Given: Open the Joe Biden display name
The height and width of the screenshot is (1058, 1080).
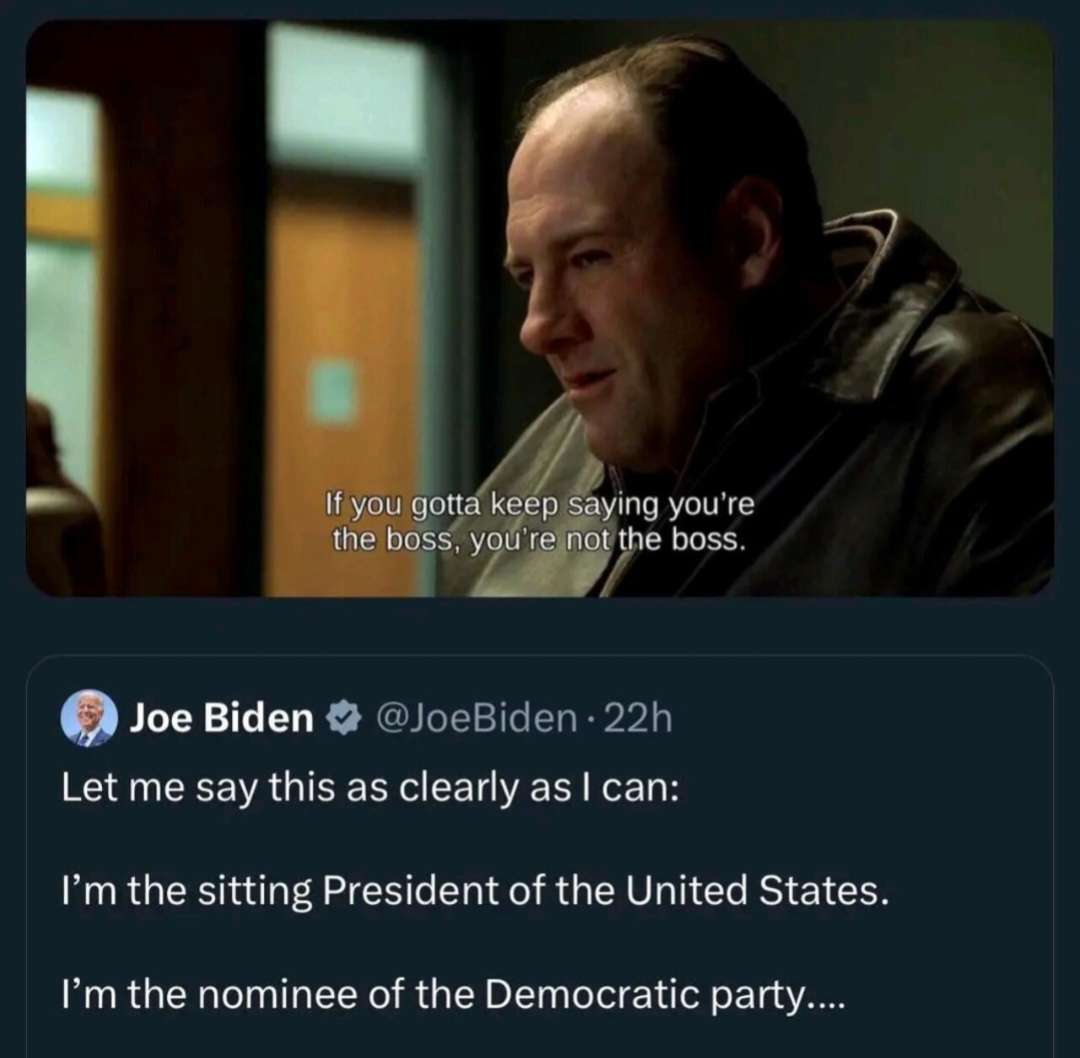Looking at the screenshot, I should click(221, 718).
